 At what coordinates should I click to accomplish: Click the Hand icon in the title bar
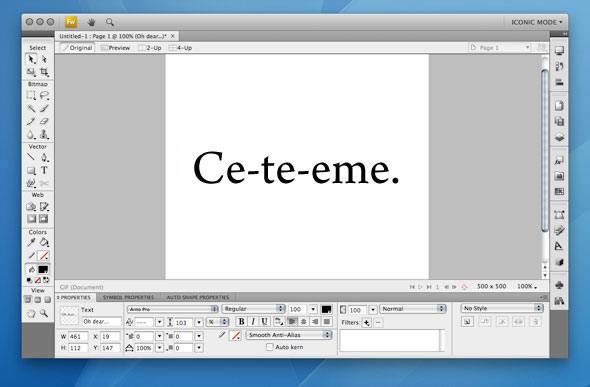tap(91, 22)
